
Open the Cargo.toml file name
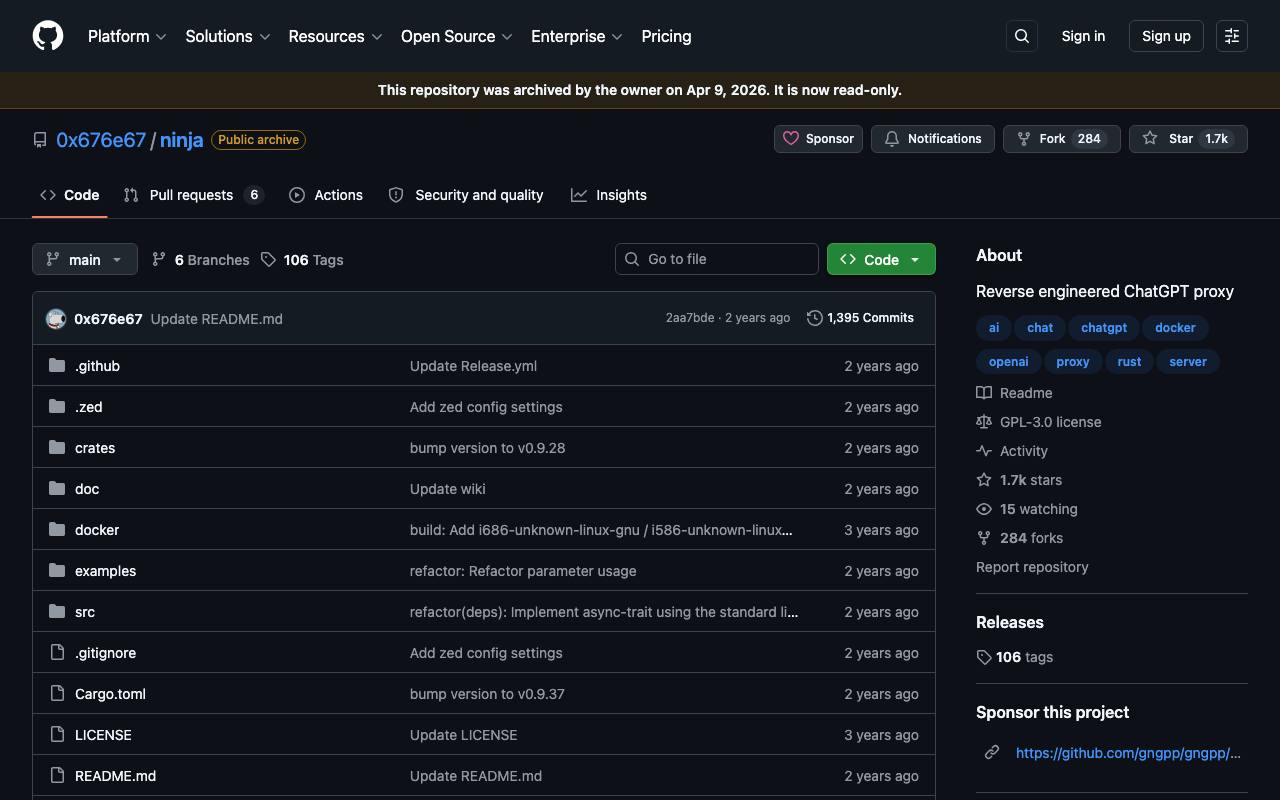[110, 694]
